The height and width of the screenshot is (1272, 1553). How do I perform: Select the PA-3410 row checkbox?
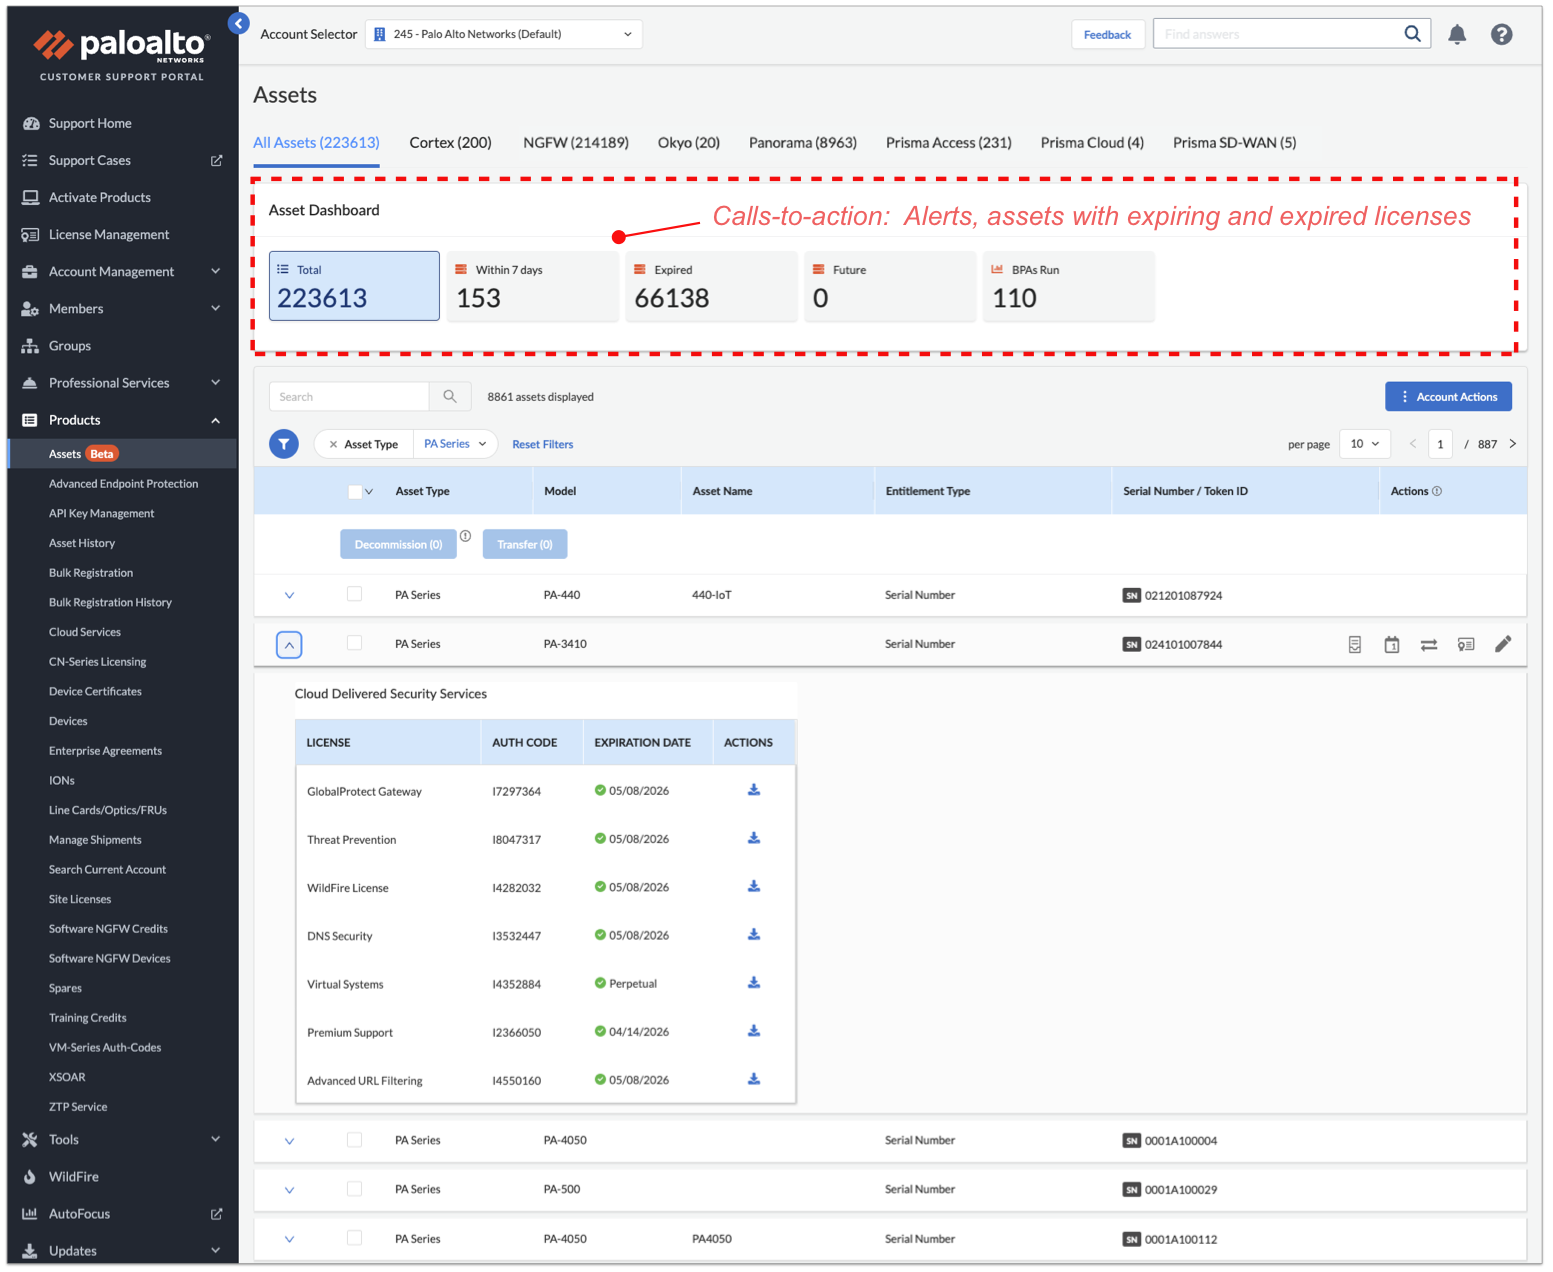[x=354, y=643]
